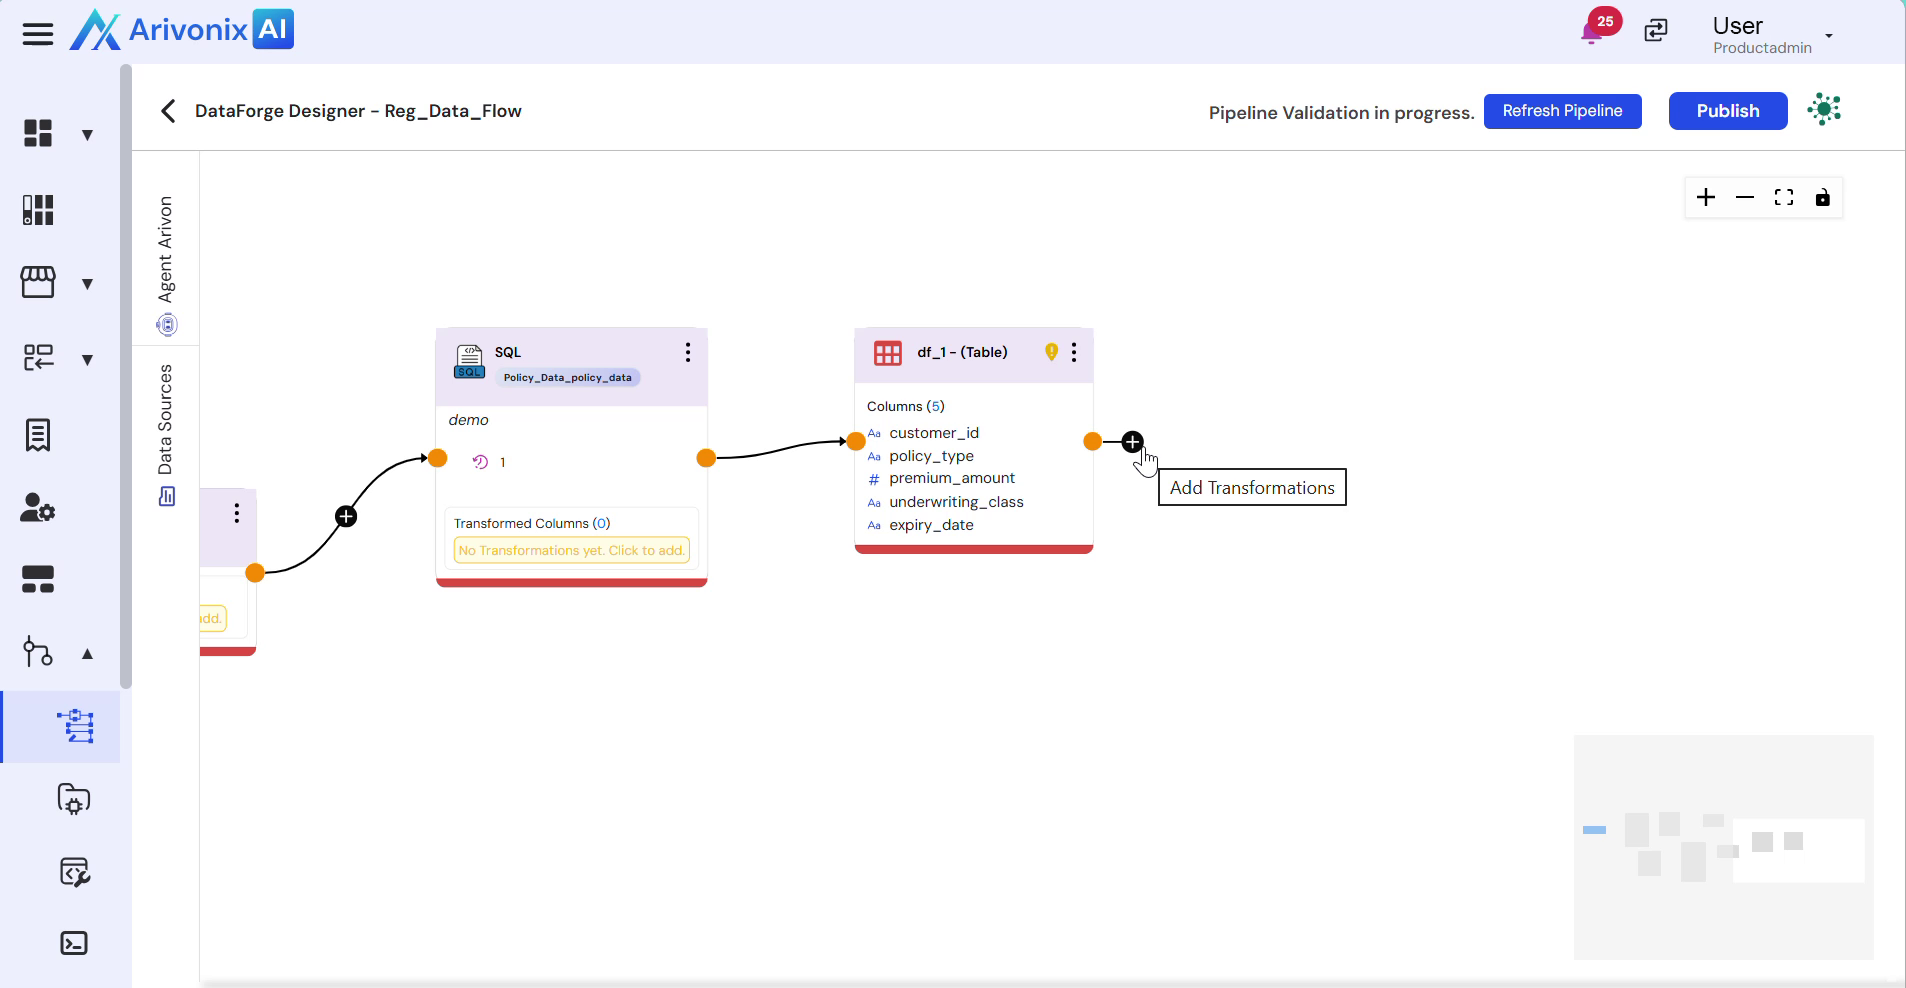The image size is (1906, 988).
Task: Open the SQL node three-dot menu
Action: (x=688, y=352)
